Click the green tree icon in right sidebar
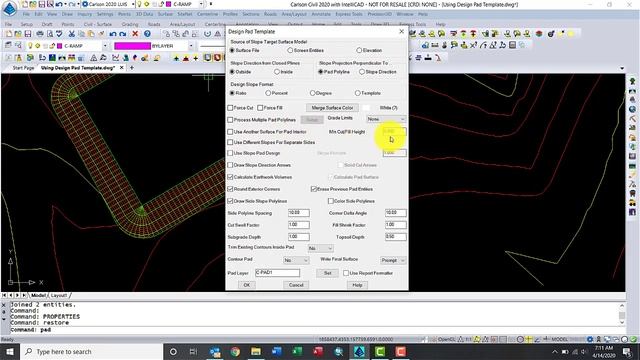Screen dimensions: 640x360 click(x=632, y=81)
